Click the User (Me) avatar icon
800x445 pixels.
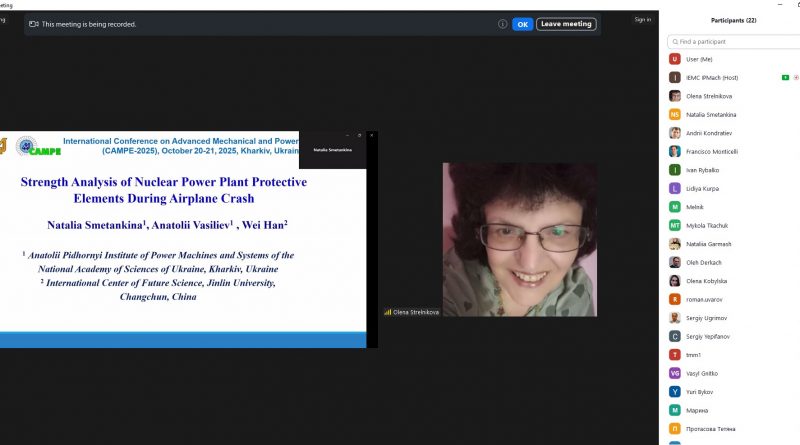(x=675, y=59)
